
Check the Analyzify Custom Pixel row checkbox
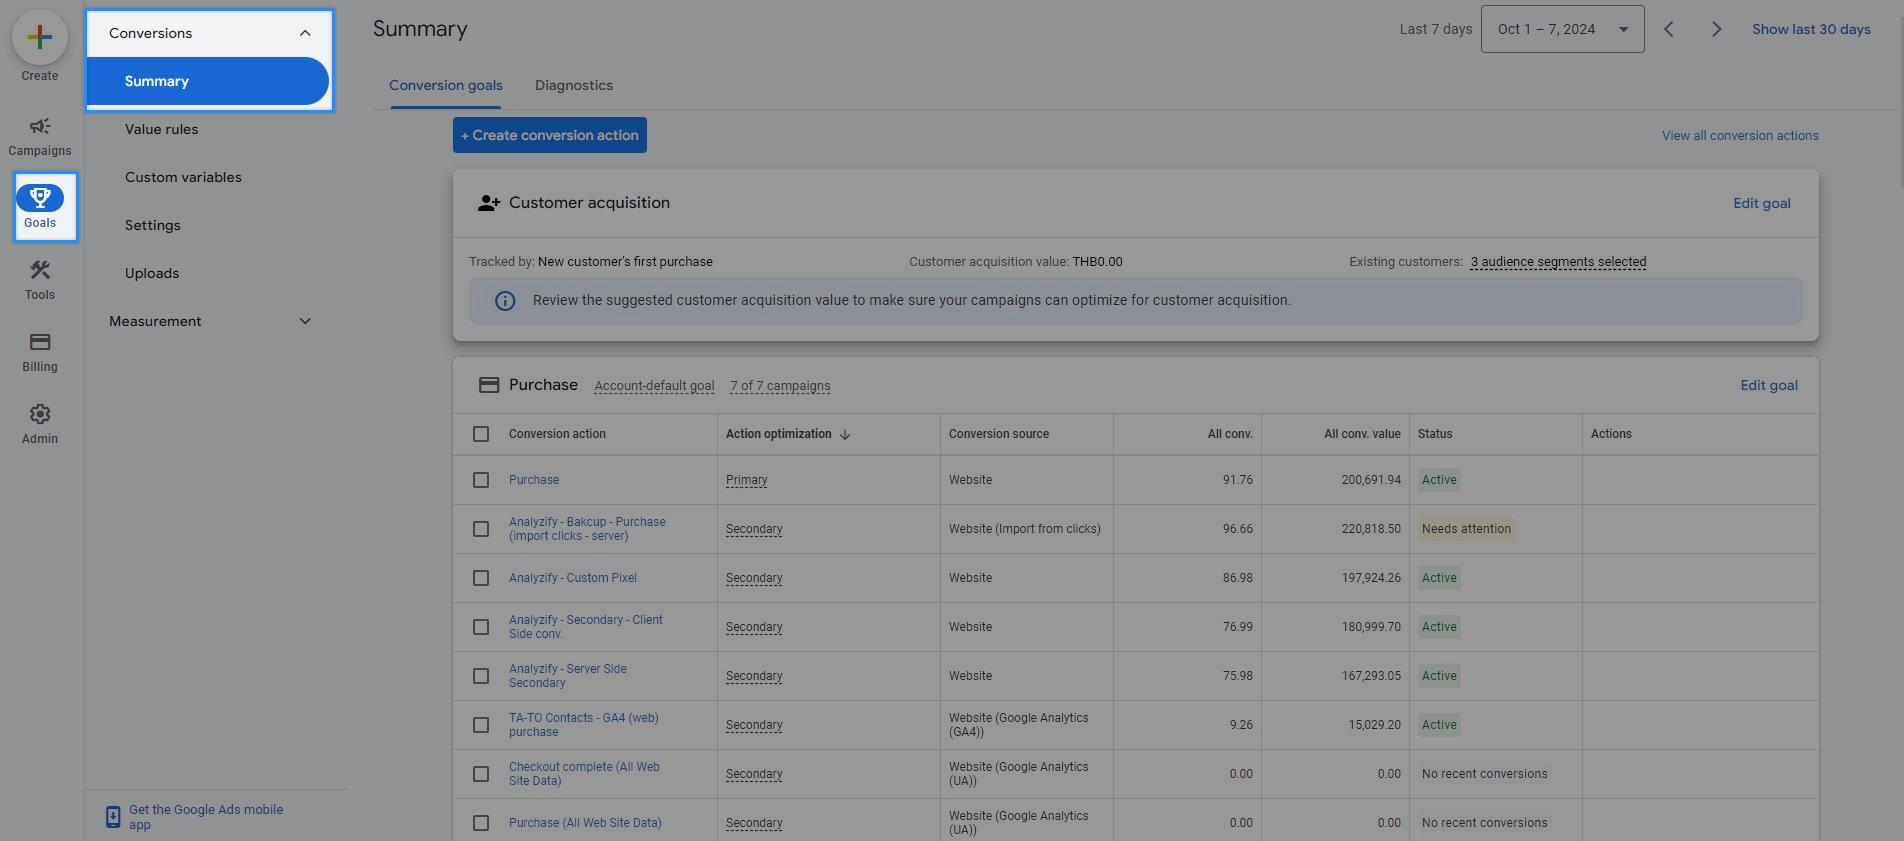tap(481, 578)
